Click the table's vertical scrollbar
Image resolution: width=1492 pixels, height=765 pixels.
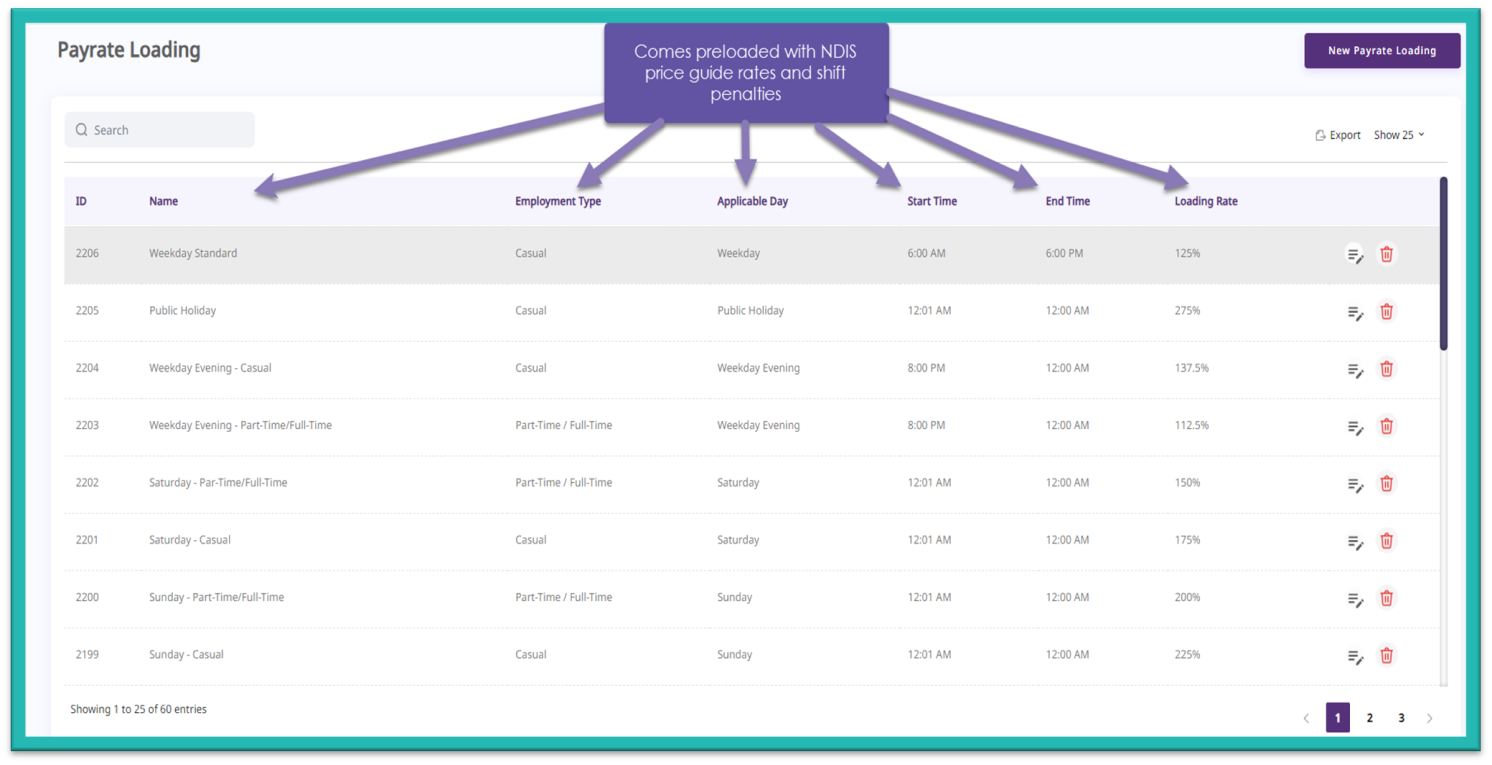point(1443,265)
